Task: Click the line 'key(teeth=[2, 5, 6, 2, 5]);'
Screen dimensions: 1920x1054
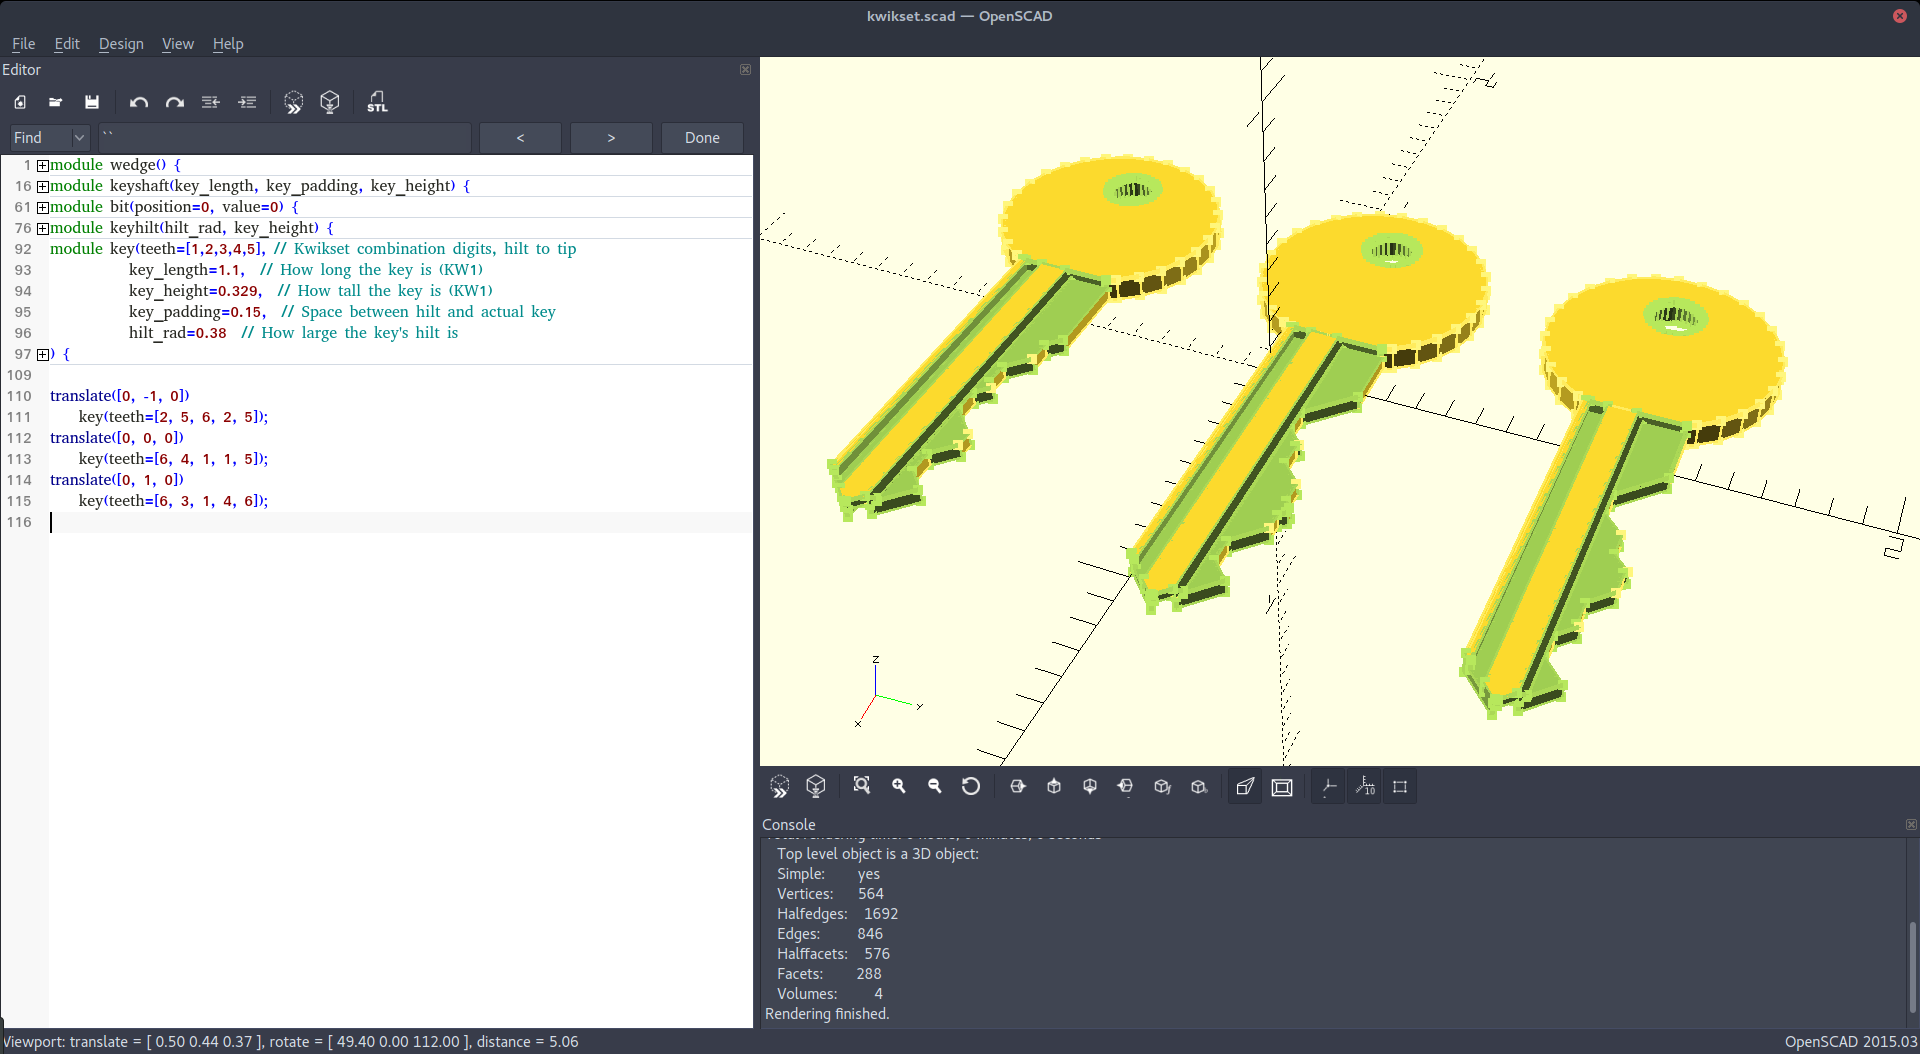Action: 173,417
